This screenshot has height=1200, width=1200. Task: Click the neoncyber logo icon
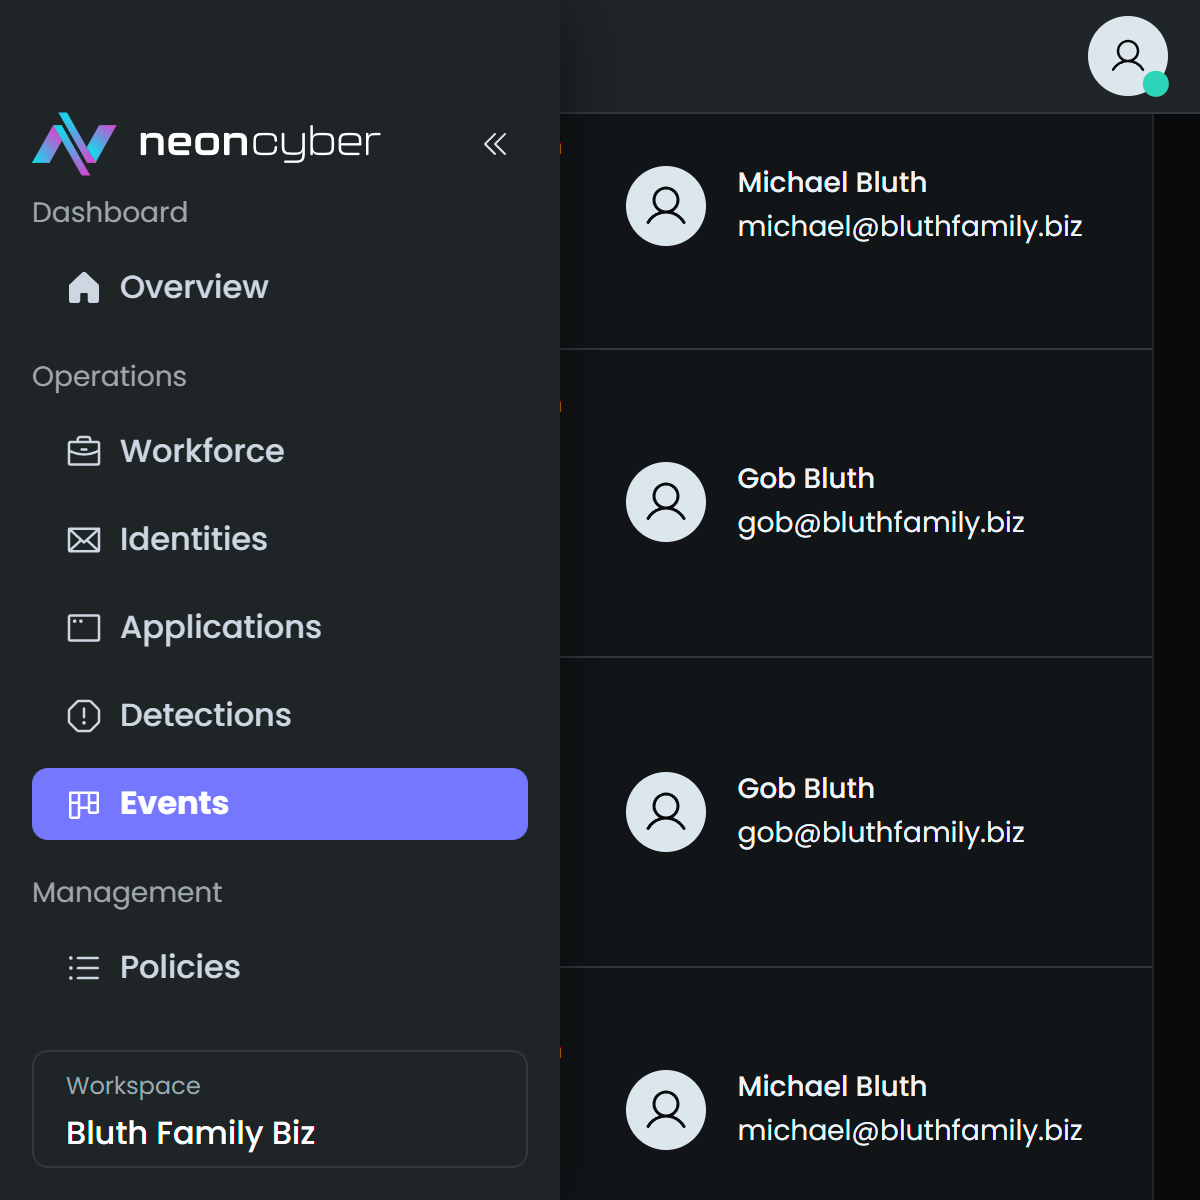tap(74, 143)
